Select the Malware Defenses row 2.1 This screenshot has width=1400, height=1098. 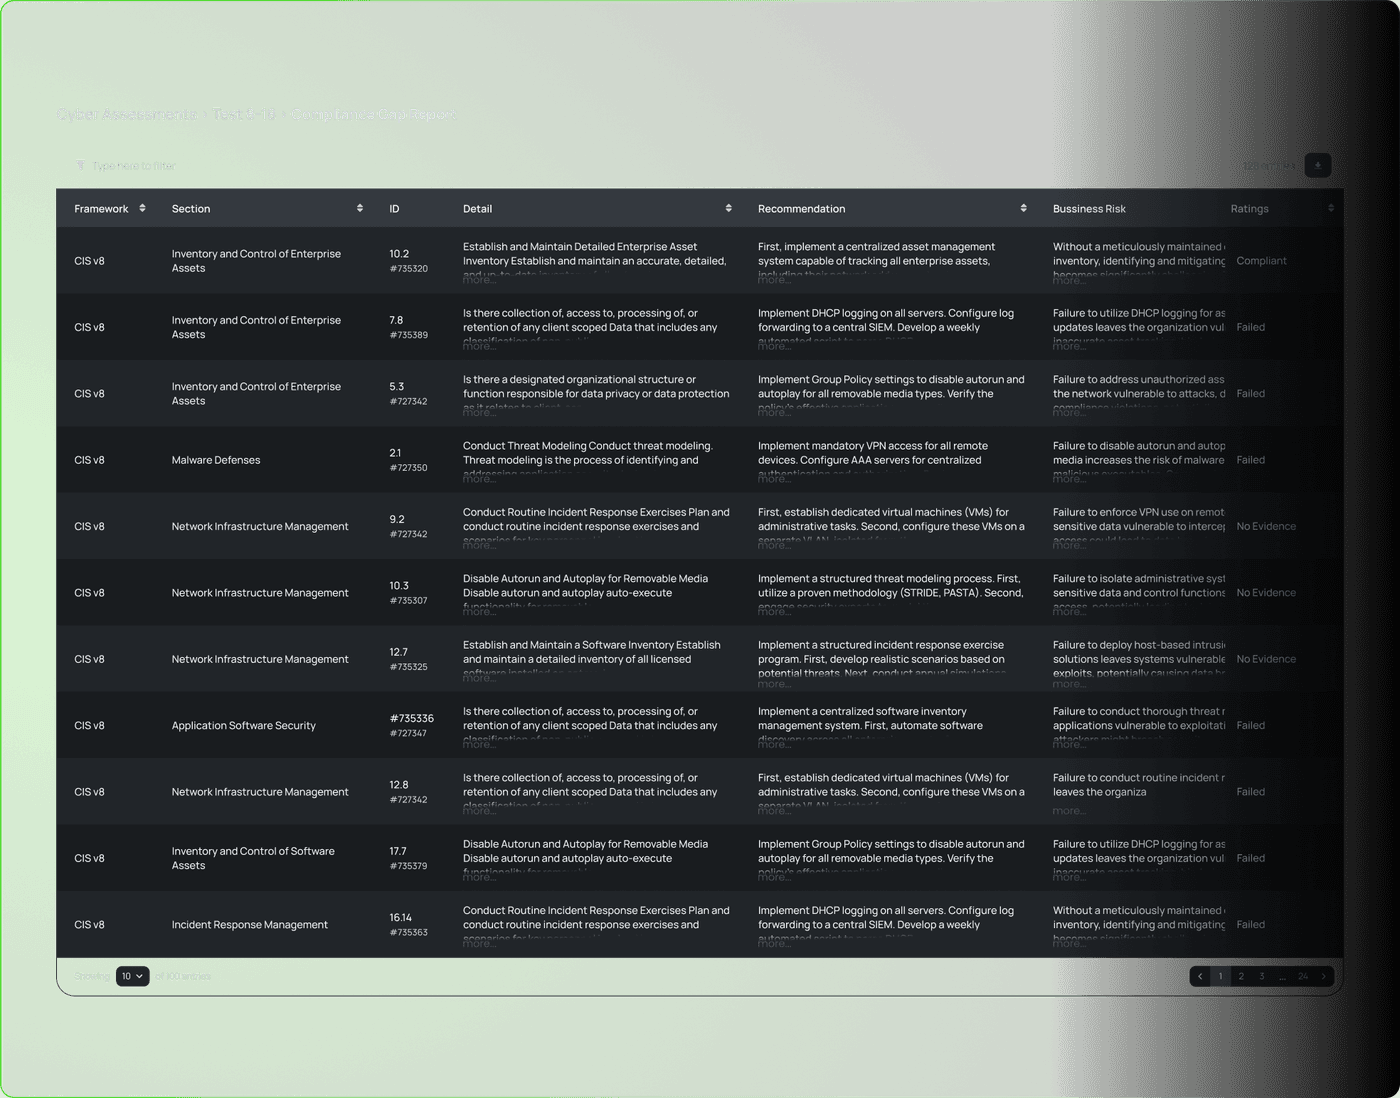[215, 460]
